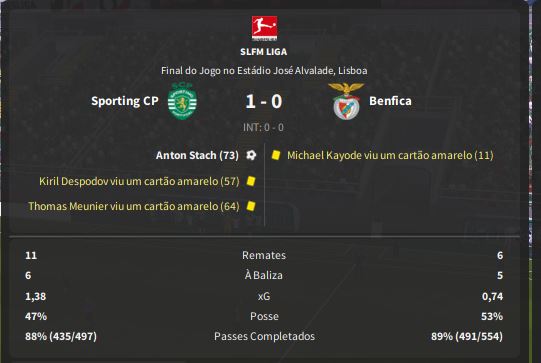Click Thomas Meunier's yellow card icon
The image size is (541, 363).
251,206
